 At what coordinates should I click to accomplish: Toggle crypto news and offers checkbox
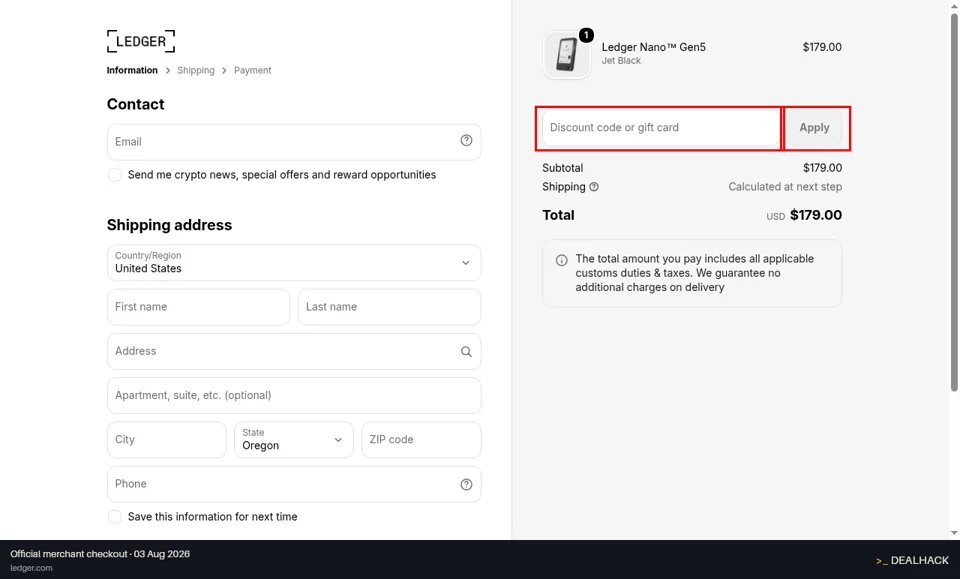(x=114, y=175)
